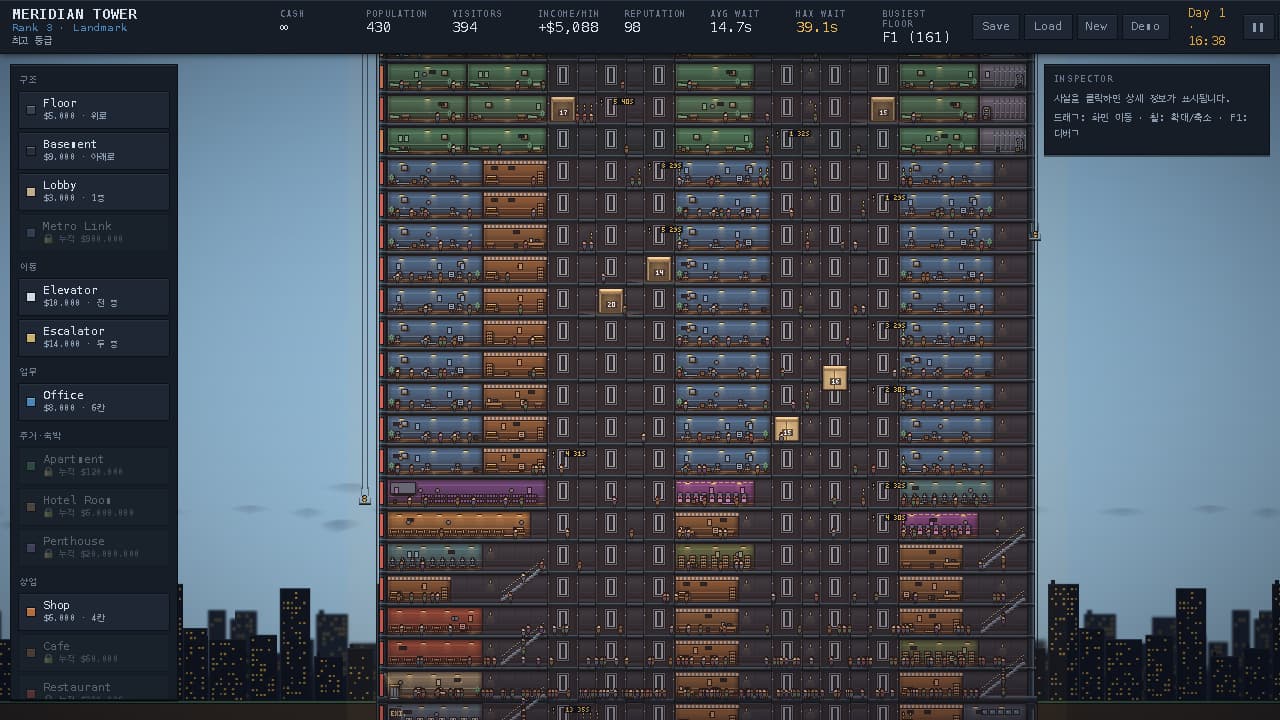This screenshot has height=720, width=1280.
Task: Pick the Elevator build tool
Action: pos(94,296)
